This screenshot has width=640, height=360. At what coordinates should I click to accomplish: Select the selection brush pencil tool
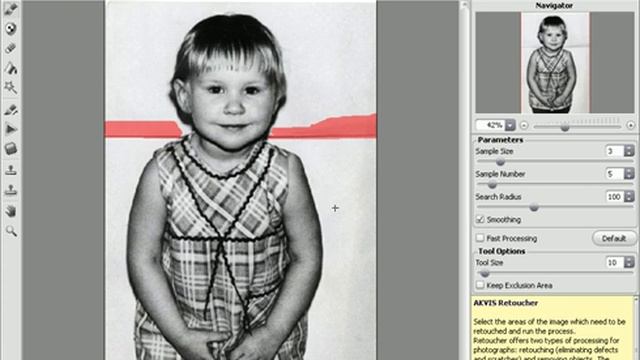11,9
